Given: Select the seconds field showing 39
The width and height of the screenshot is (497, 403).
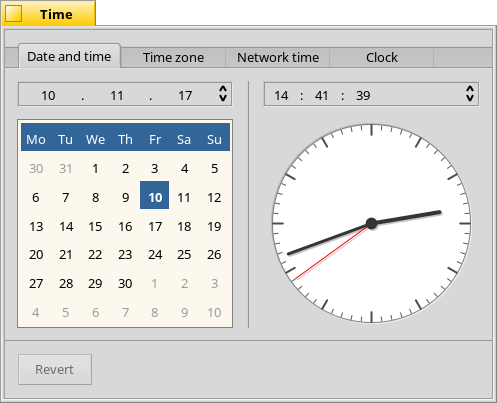Looking at the screenshot, I should tap(363, 96).
